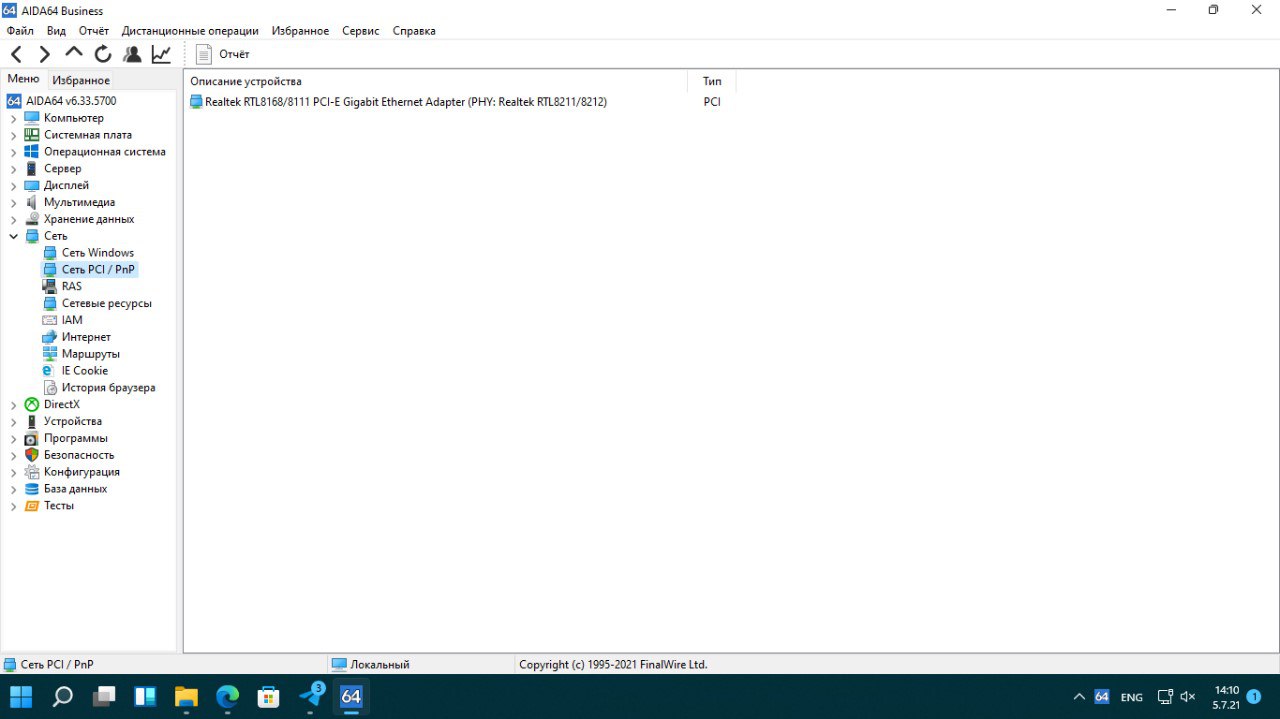1280x719 pixels.
Task: Expand the Конфигурация tree node
Action: click(13, 472)
